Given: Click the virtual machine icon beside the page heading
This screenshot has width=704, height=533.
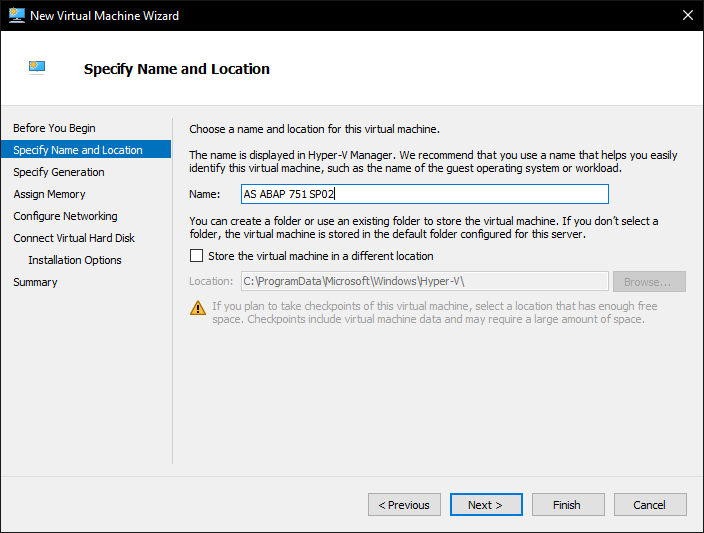Looking at the screenshot, I should (37, 68).
